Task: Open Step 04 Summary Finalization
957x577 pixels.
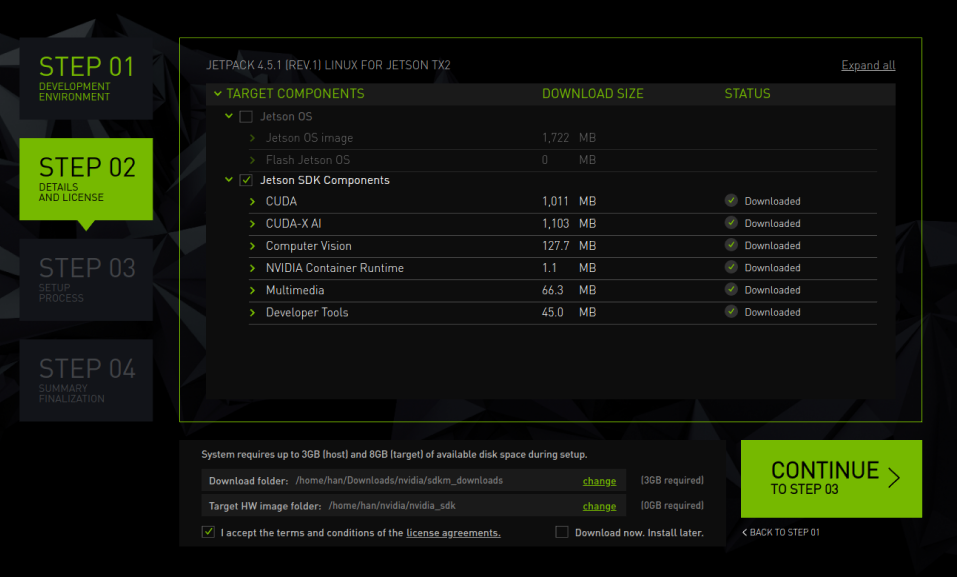Action: point(86,380)
